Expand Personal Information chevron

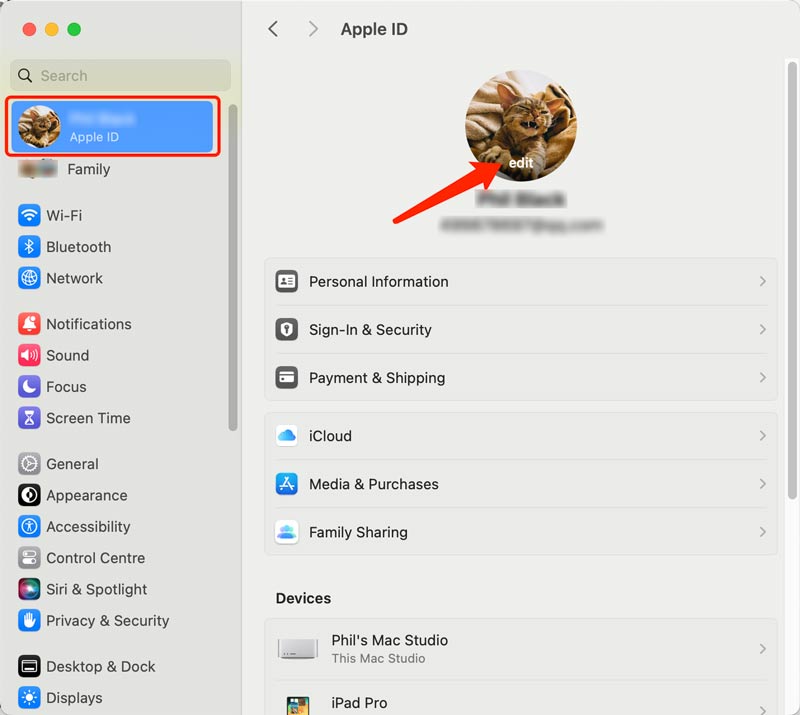click(x=762, y=282)
